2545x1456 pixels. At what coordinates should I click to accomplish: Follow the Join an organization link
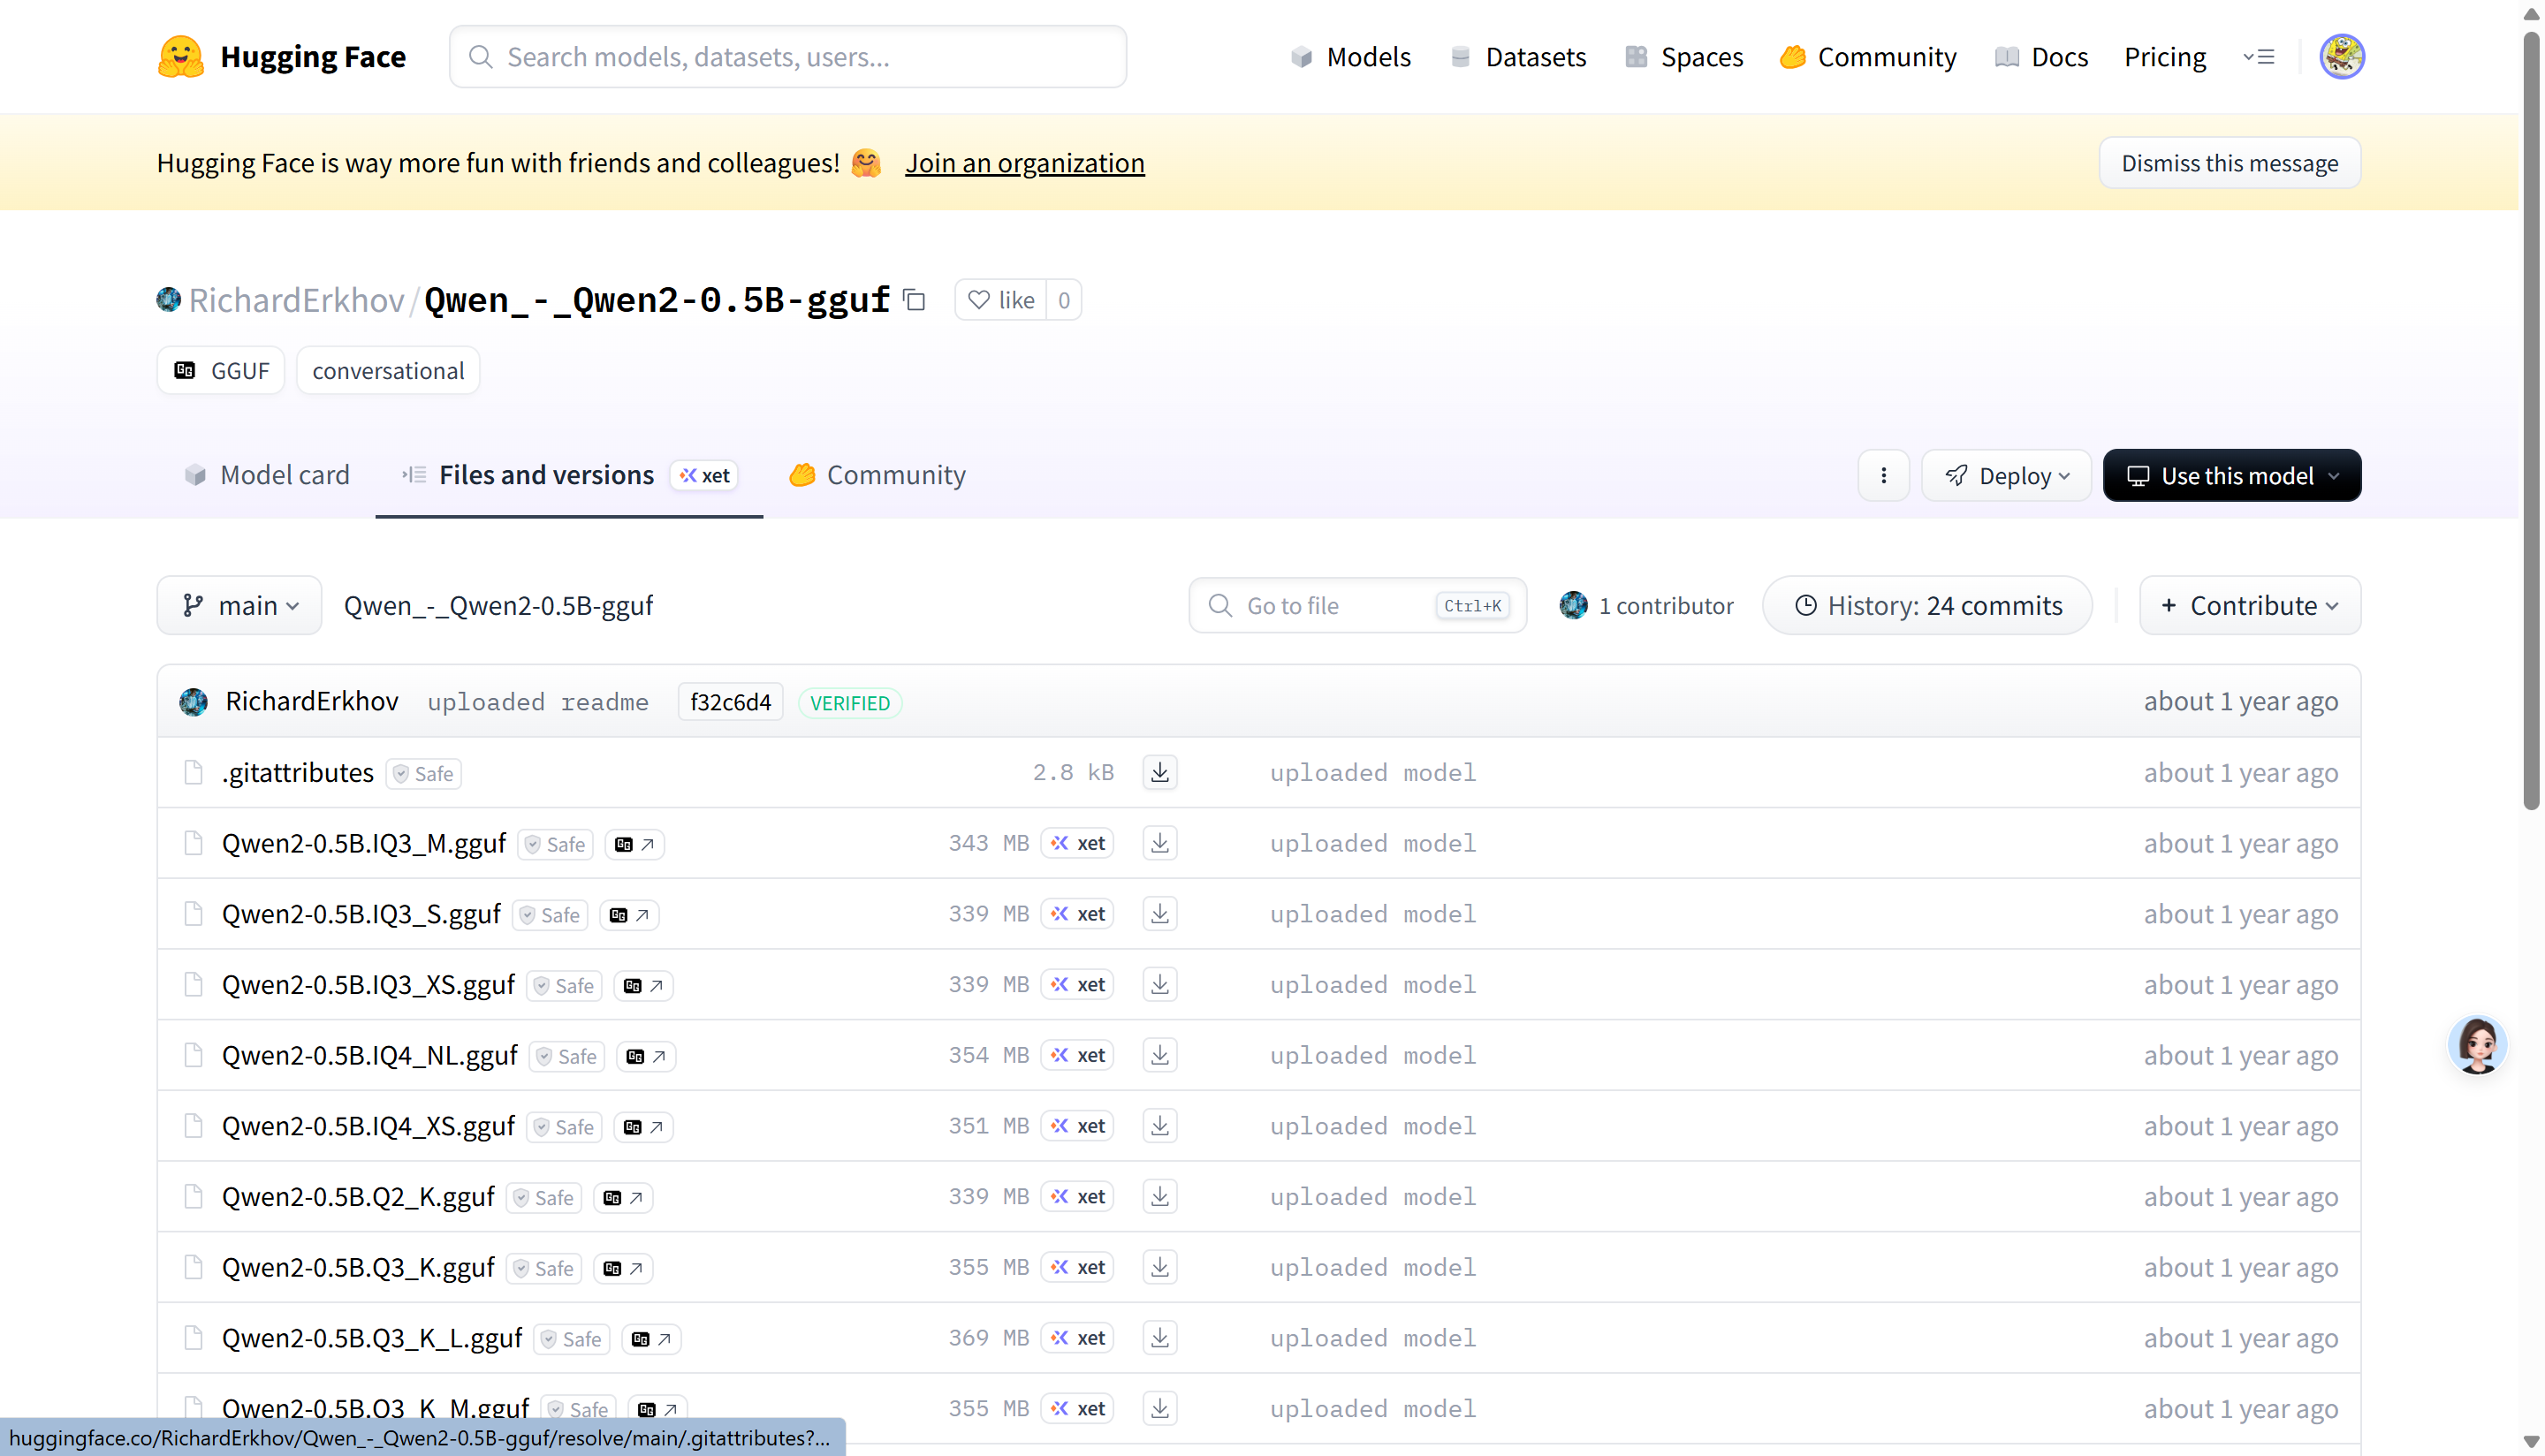(1025, 163)
